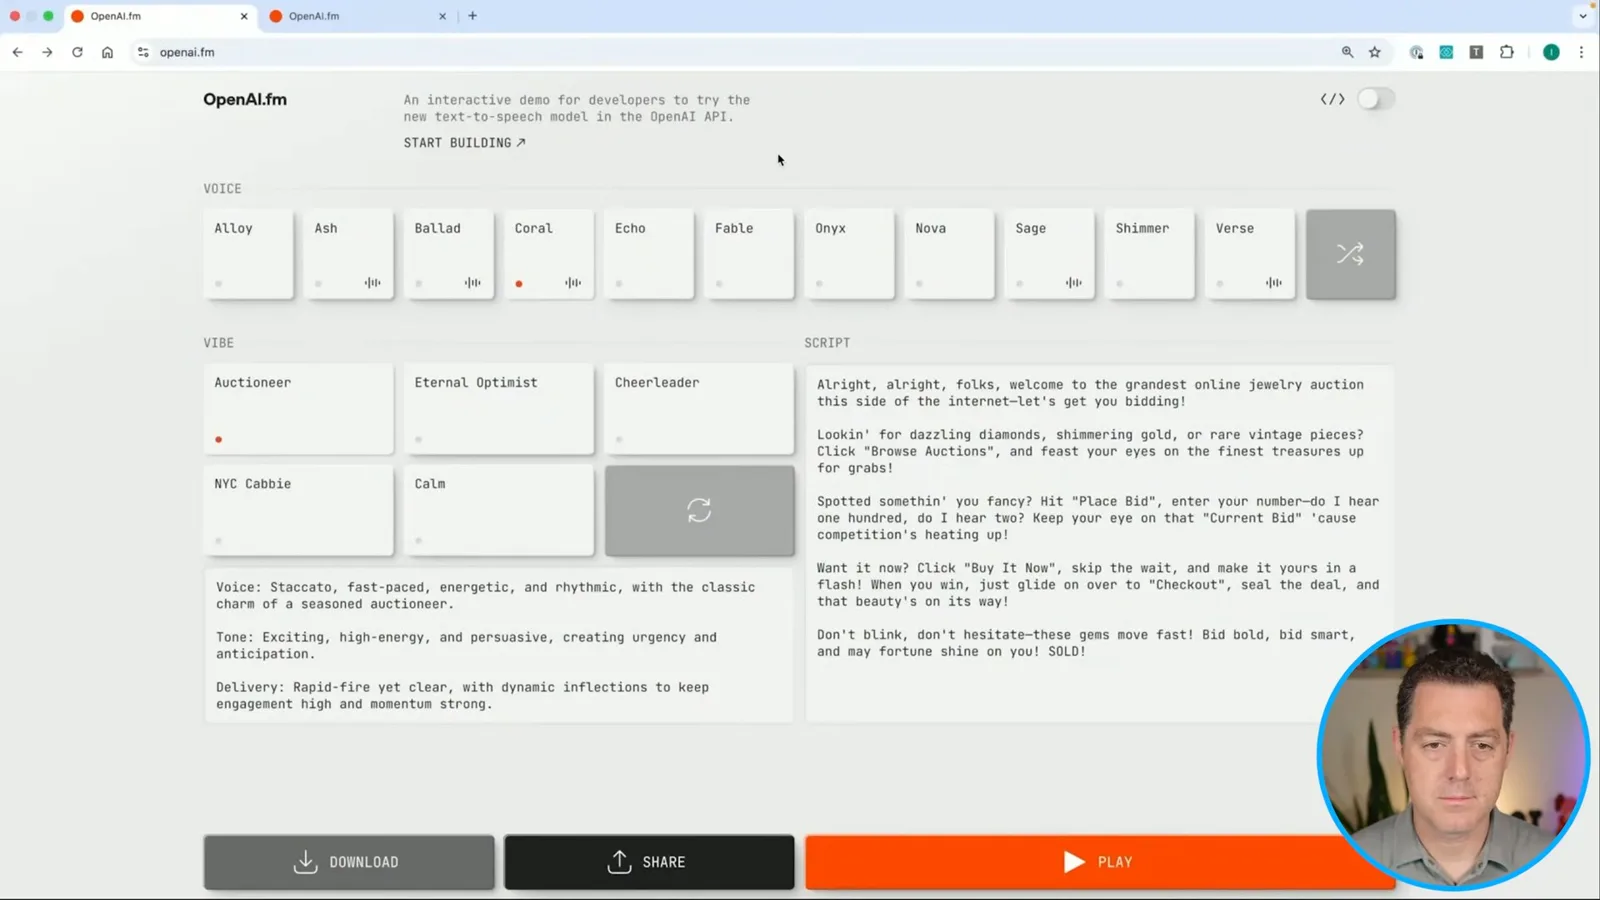Go back in browser history

click(18, 52)
